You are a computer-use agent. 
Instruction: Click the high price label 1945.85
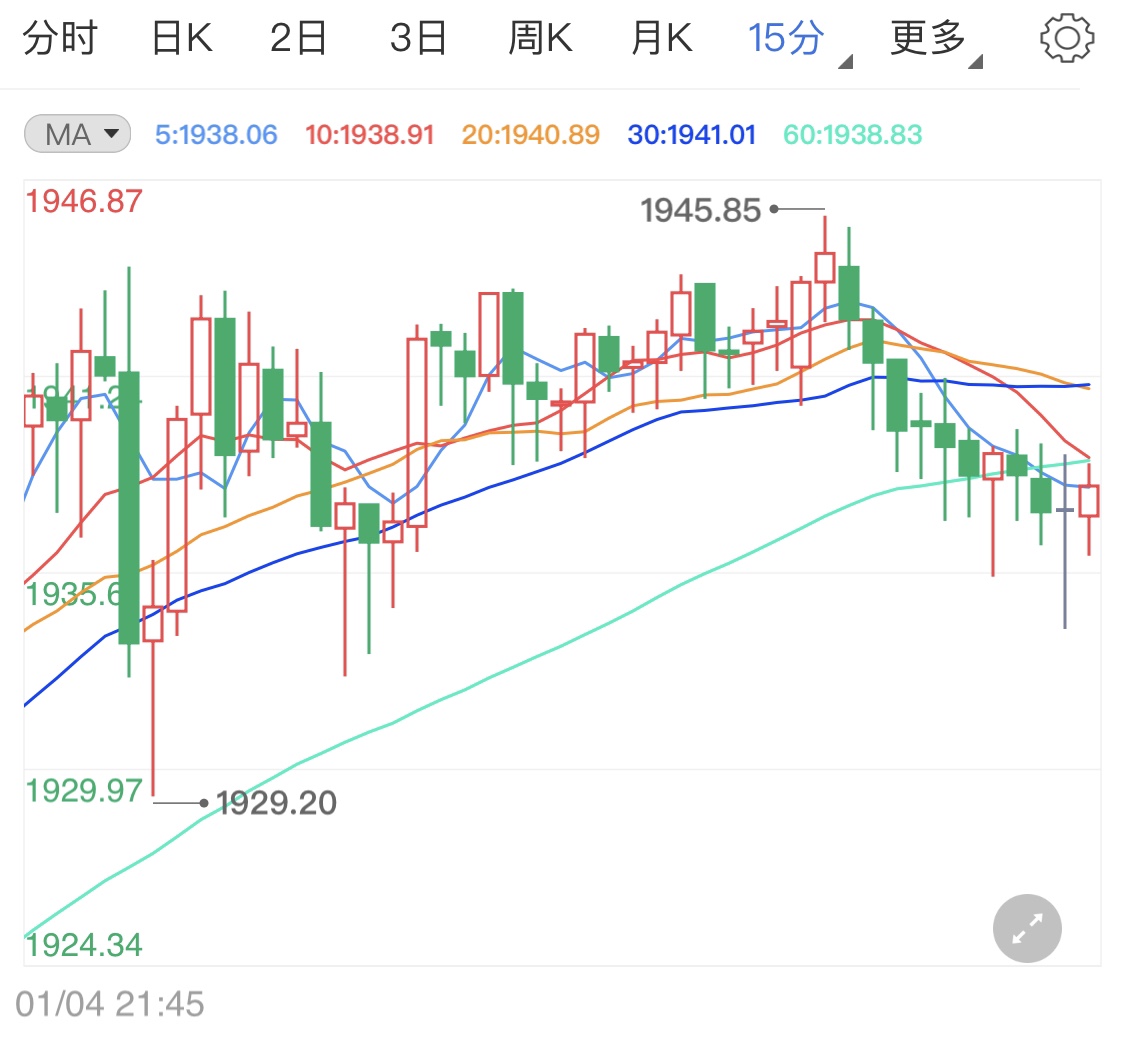click(700, 210)
